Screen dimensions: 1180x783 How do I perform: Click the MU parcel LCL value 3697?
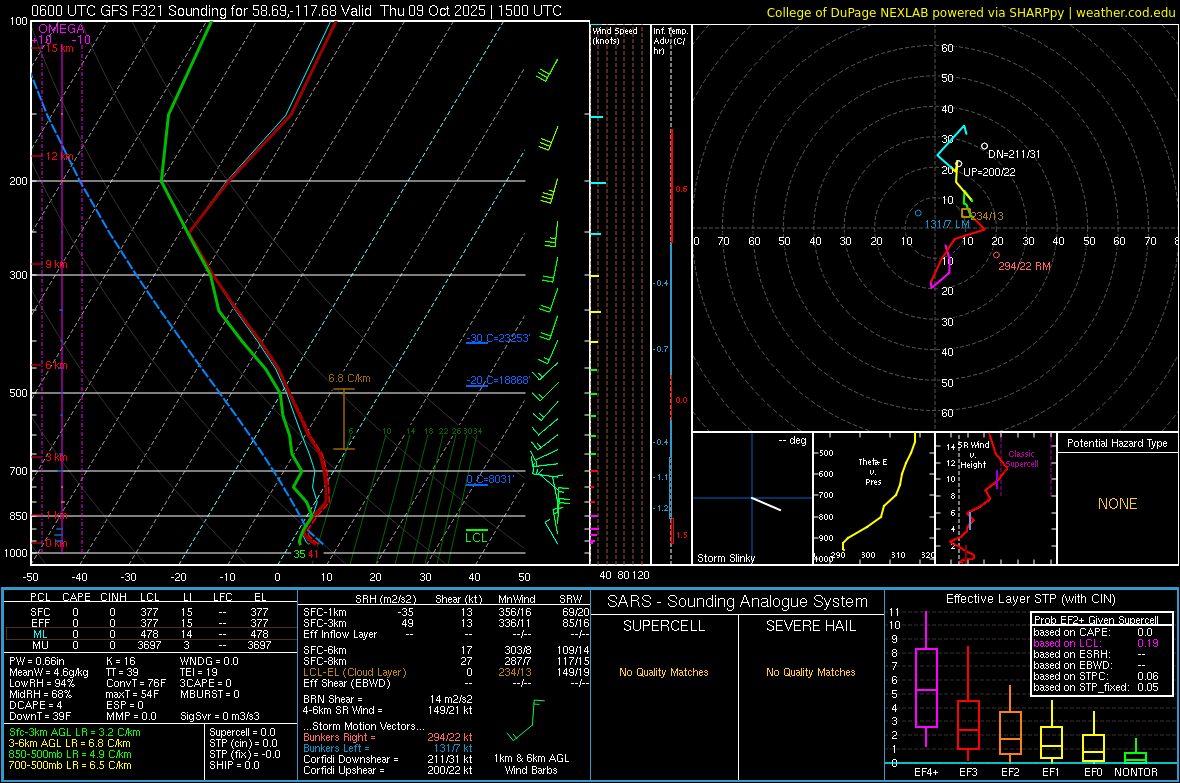click(x=149, y=645)
